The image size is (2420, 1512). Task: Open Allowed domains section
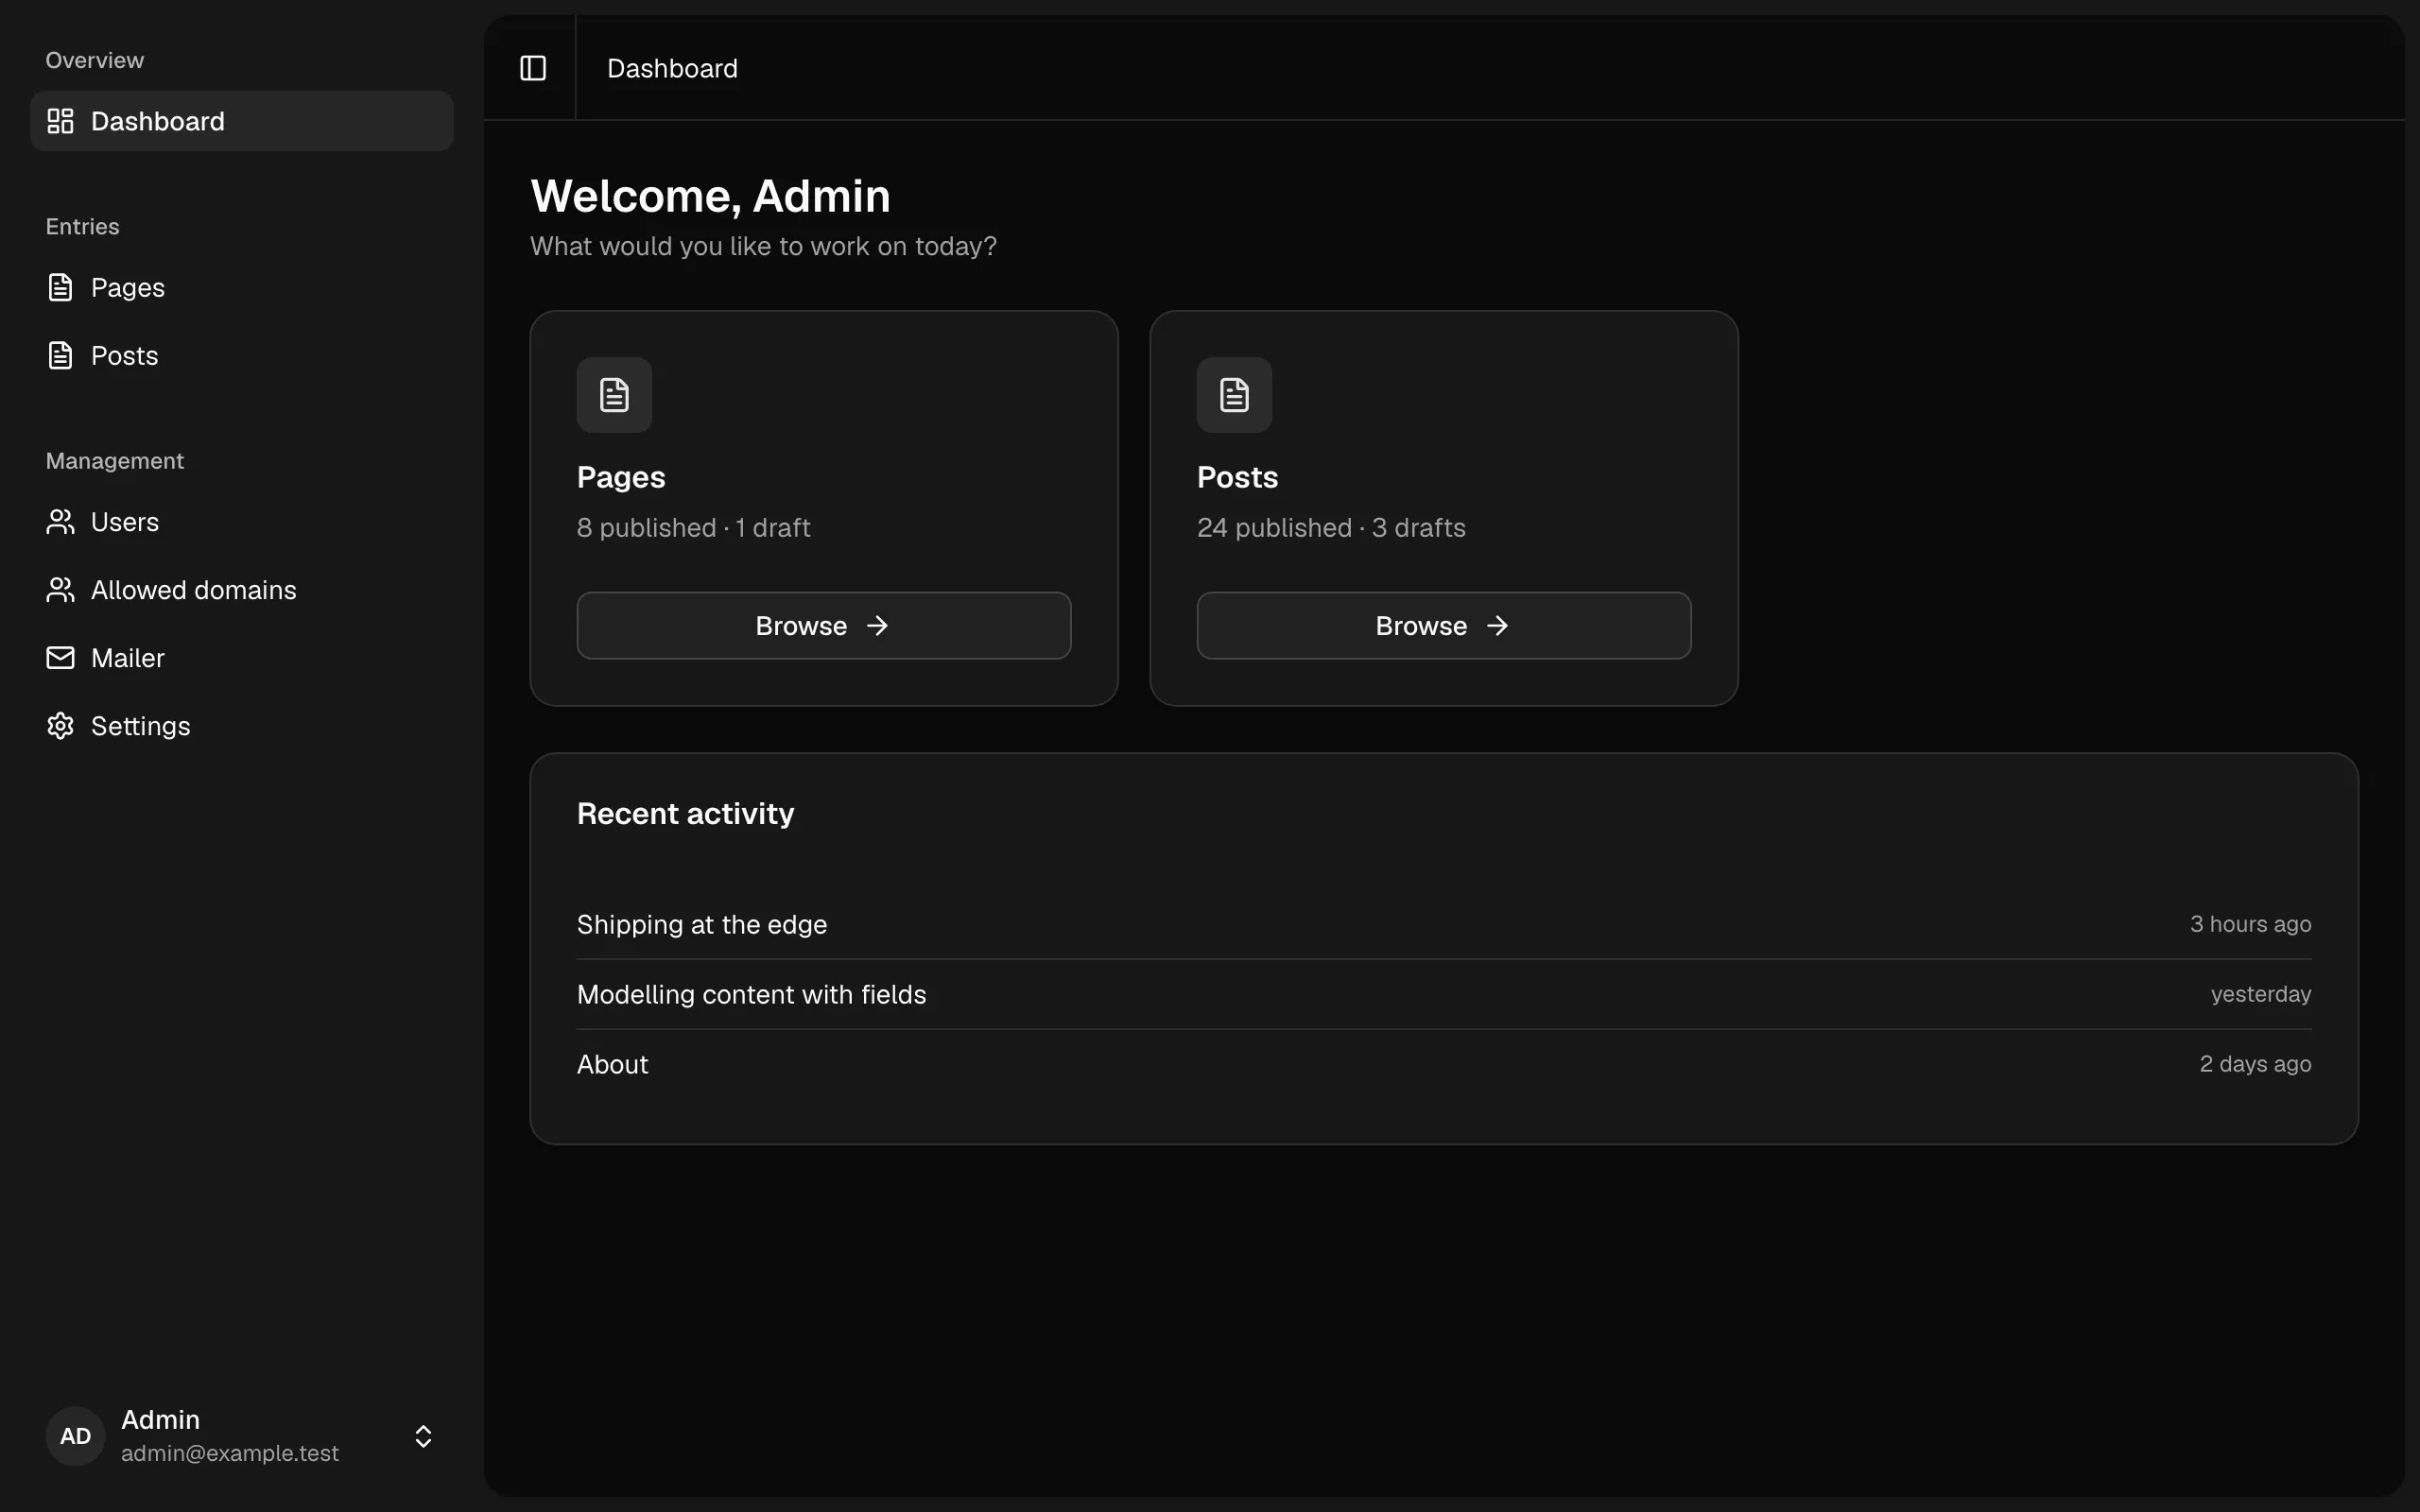click(242, 590)
